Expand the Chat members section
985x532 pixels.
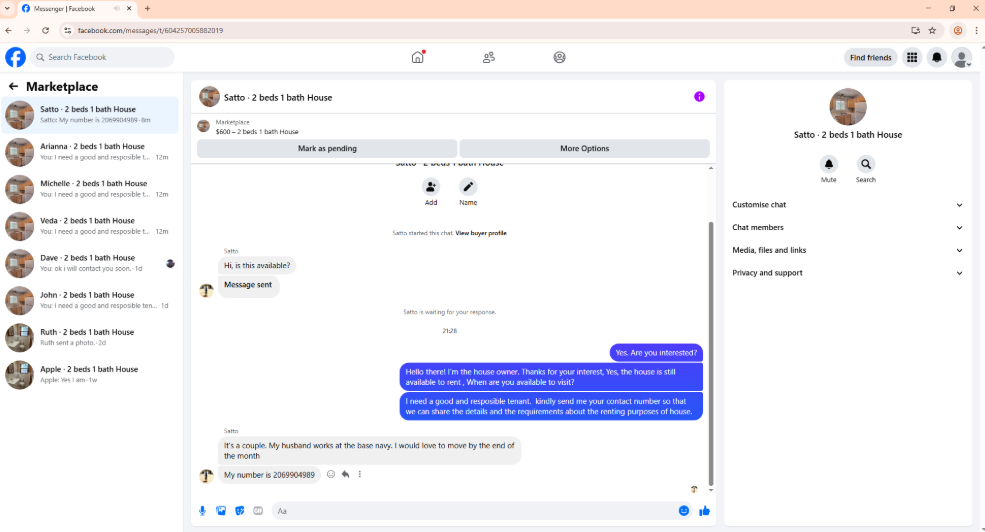click(847, 227)
